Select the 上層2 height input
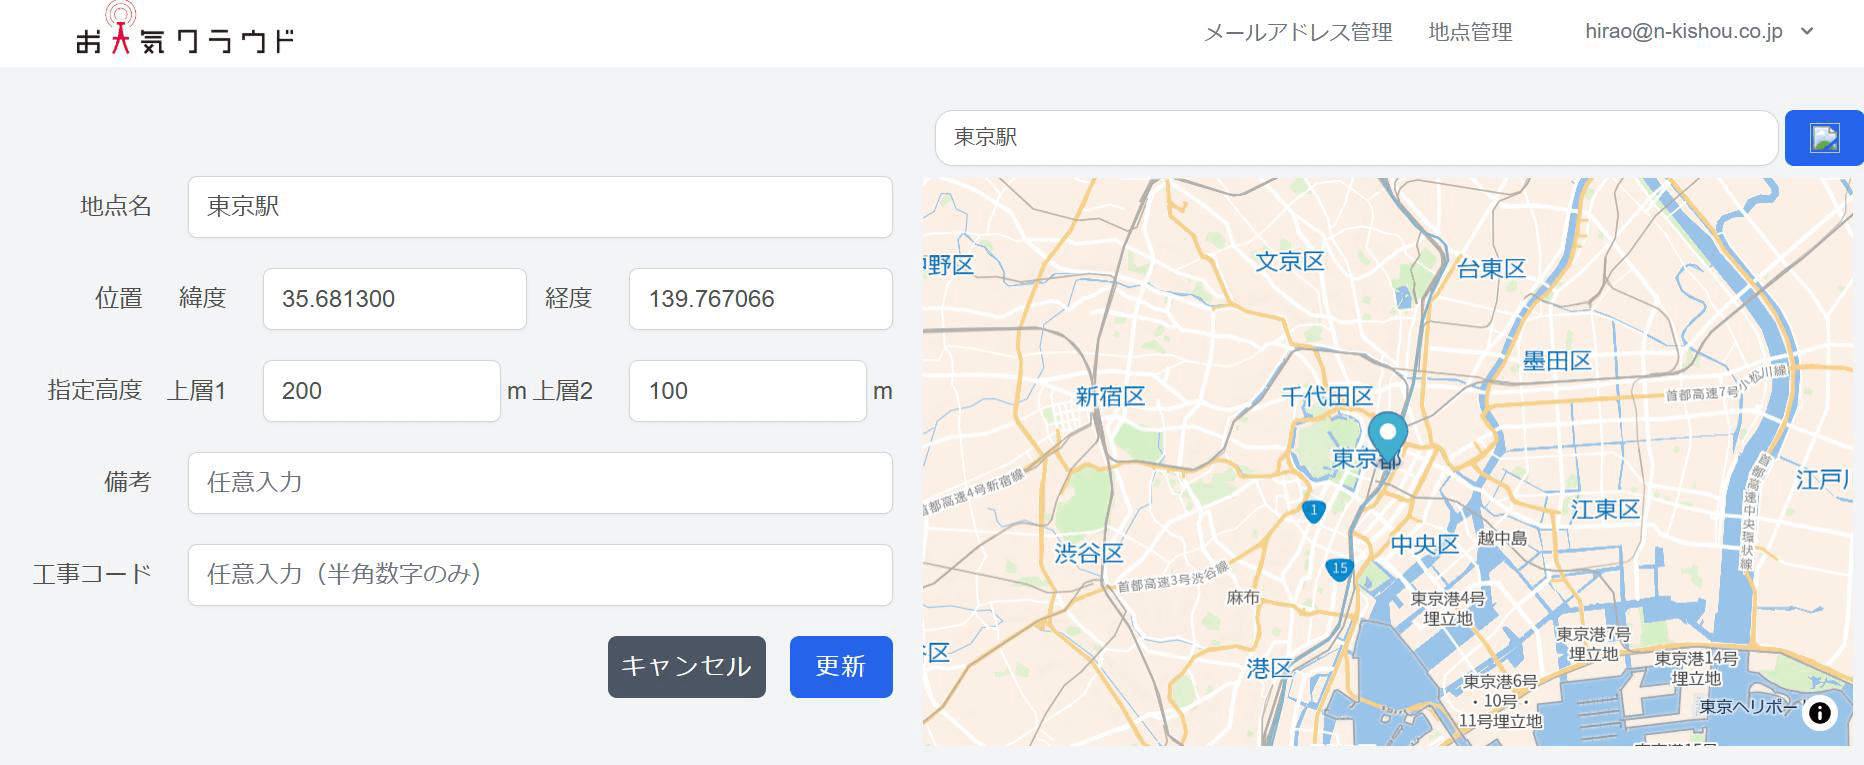The image size is (1864, 765). 747,391
